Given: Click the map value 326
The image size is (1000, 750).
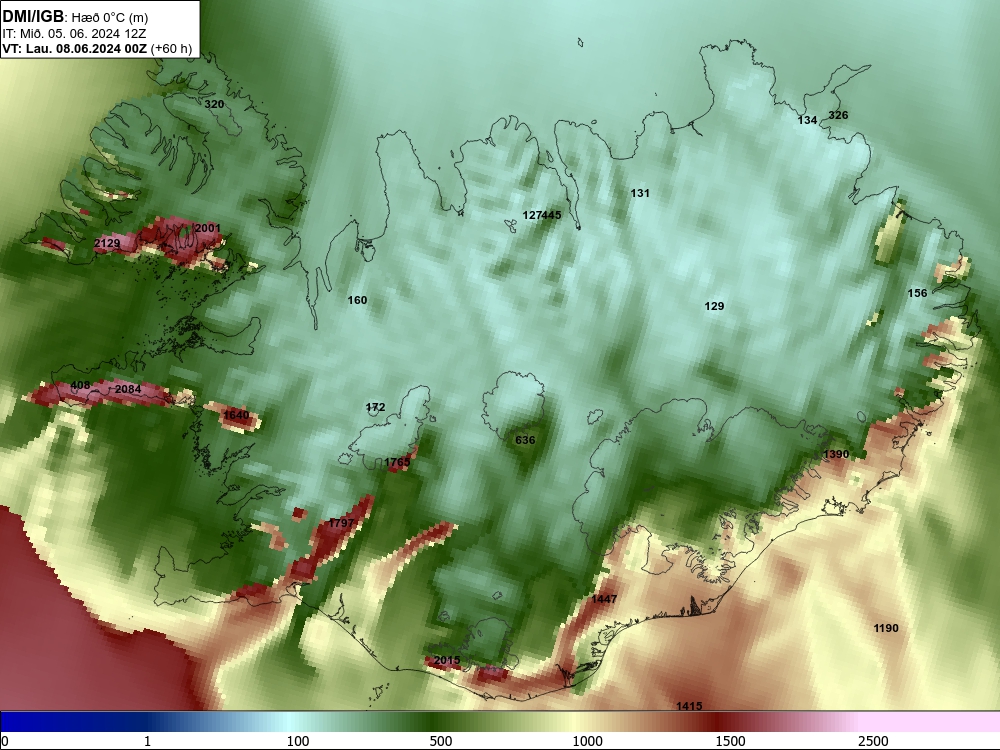Looking at the screenshot, I should [x=838, y=115].
